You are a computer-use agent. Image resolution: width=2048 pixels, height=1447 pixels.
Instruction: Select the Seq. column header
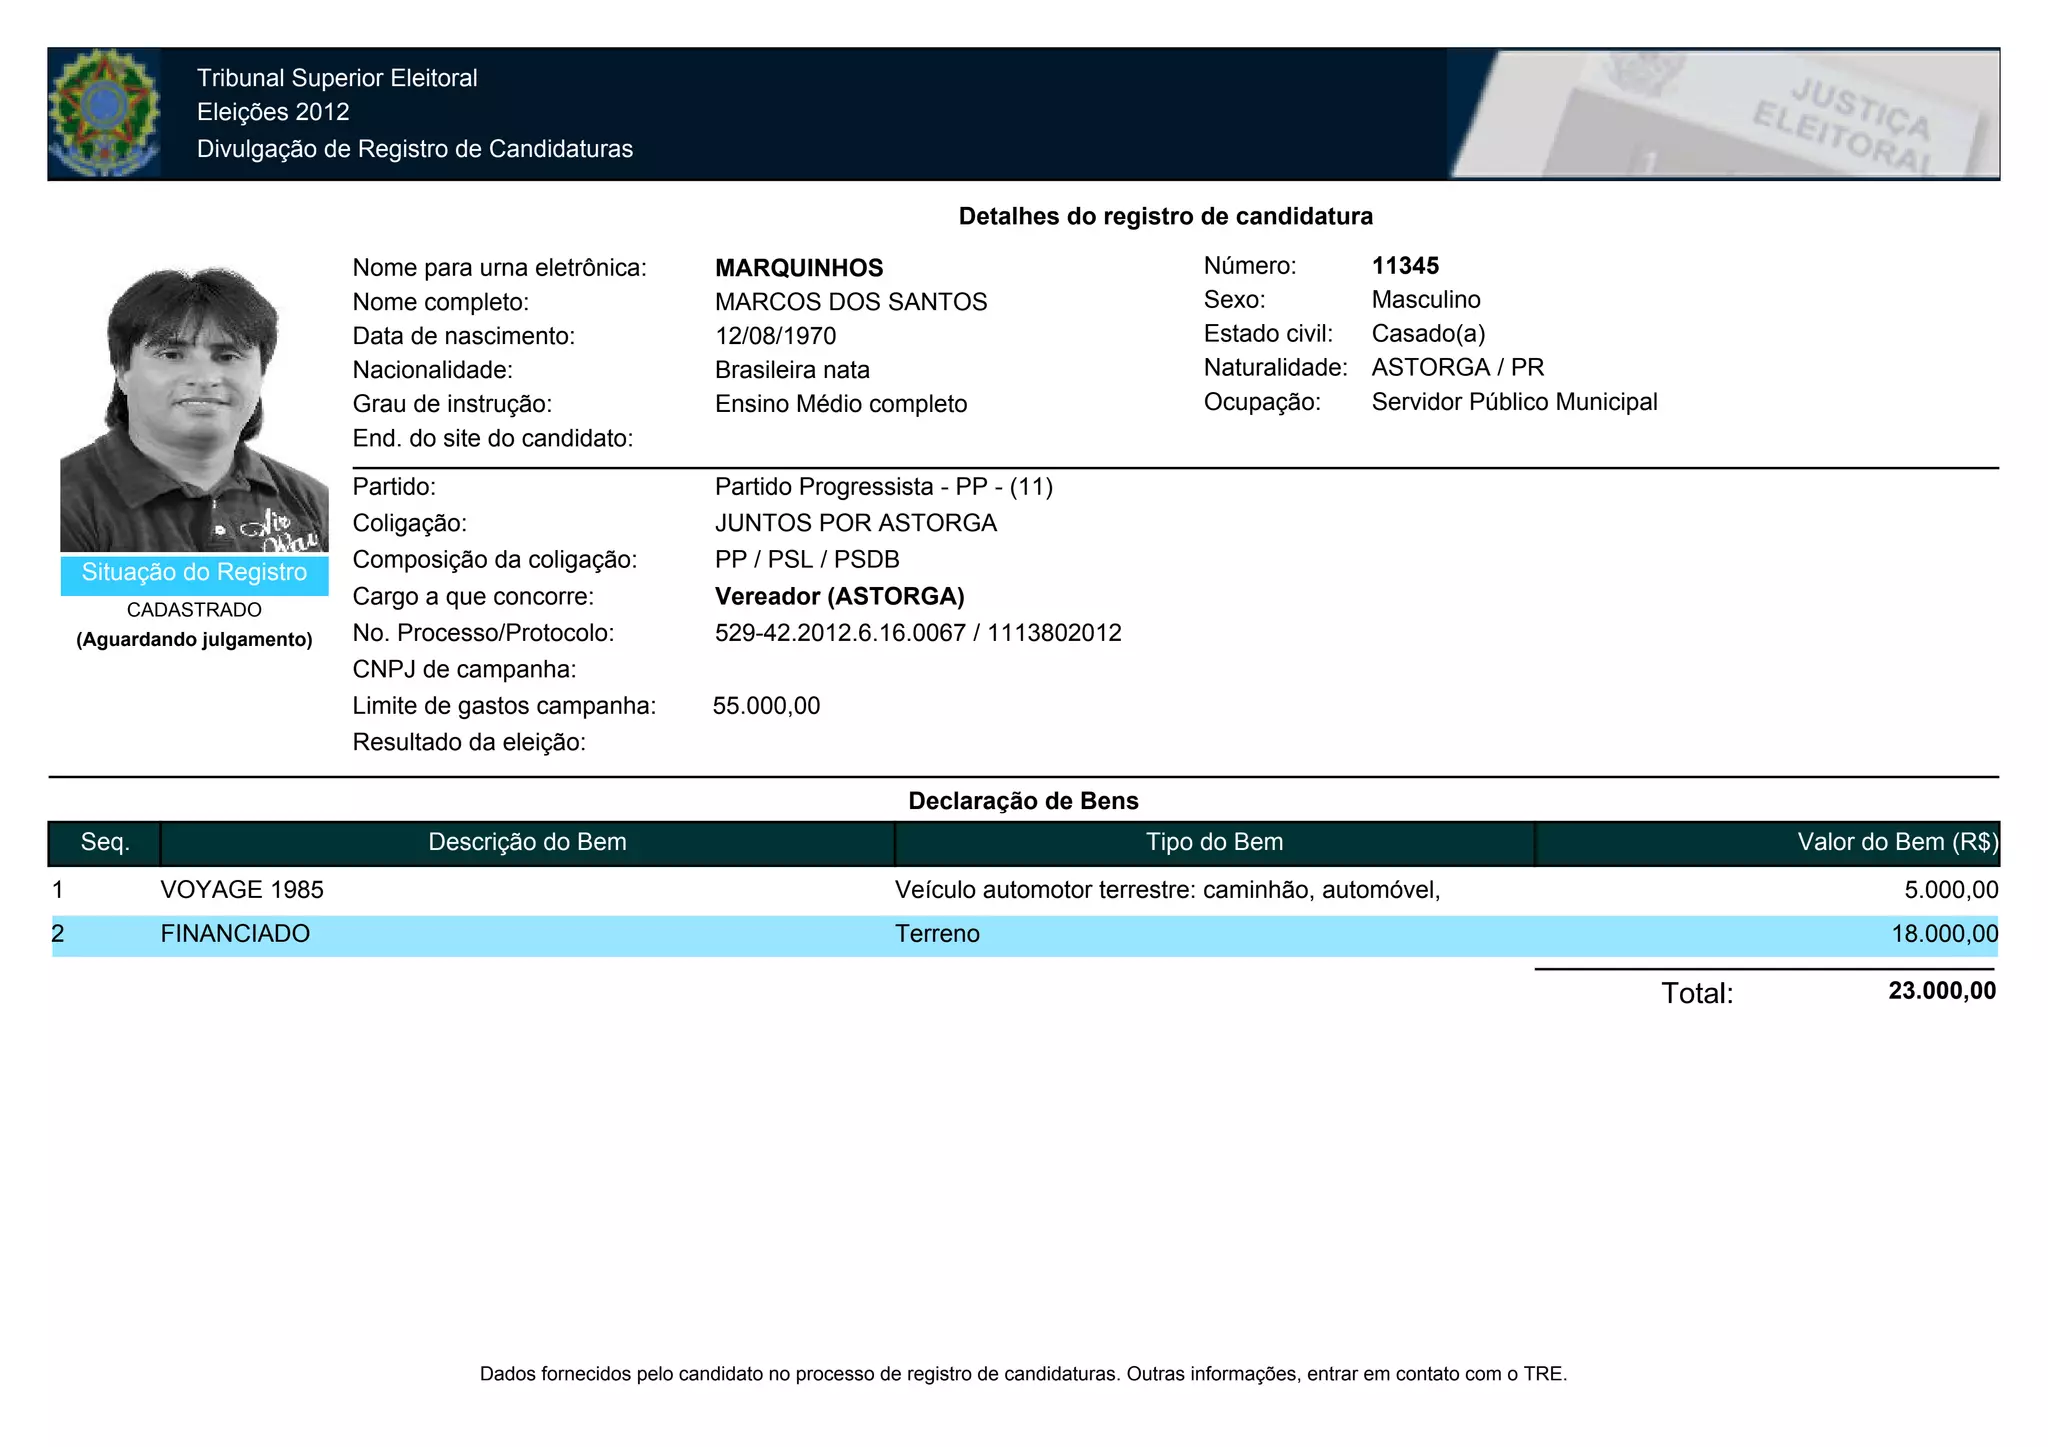(x=105, y=842)
